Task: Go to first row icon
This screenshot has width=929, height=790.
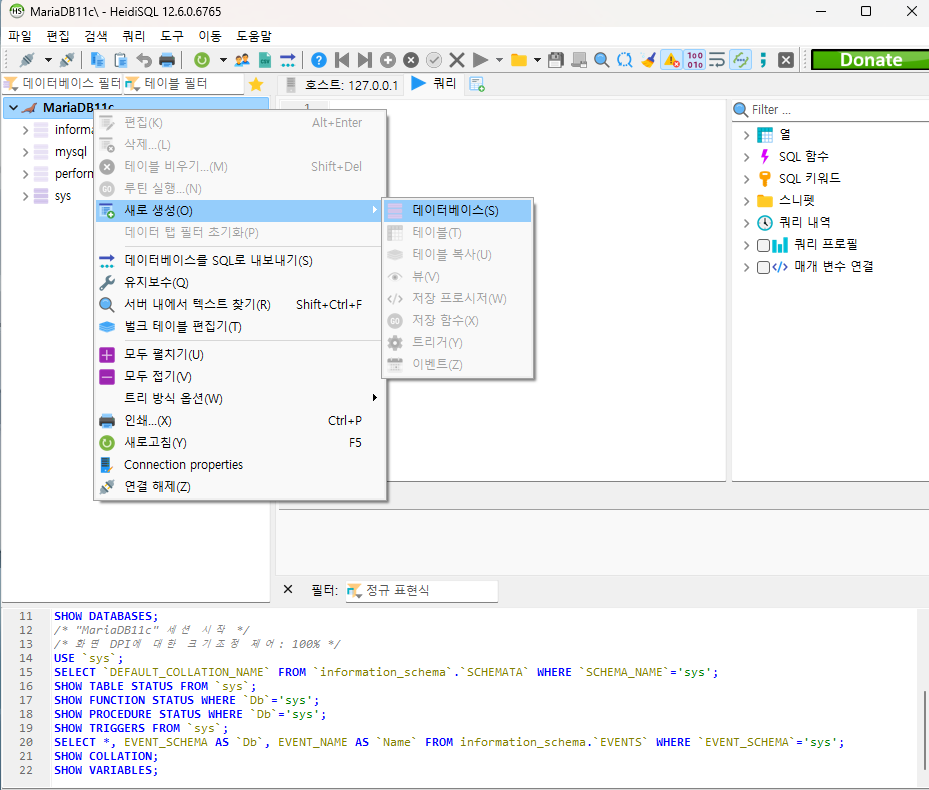Action: click(342, 60)
